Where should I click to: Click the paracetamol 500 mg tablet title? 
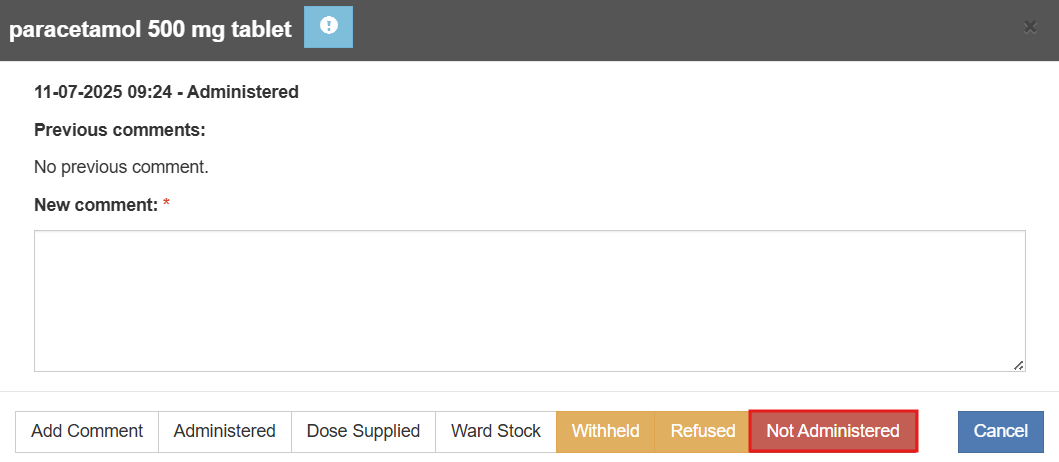150,29
